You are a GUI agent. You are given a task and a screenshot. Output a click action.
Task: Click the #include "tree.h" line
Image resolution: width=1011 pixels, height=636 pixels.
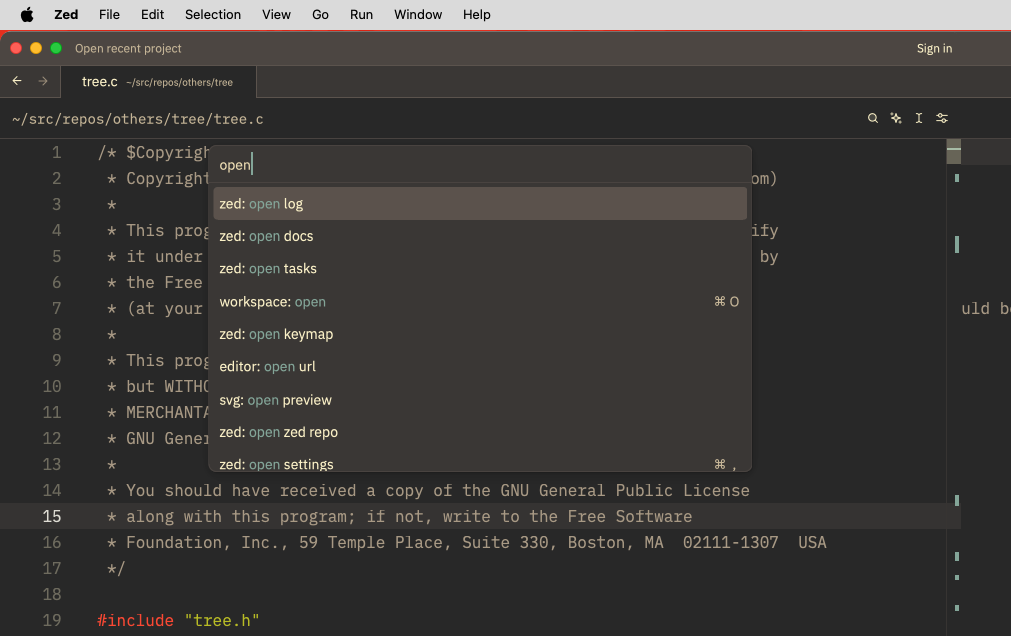pos(178,621)
